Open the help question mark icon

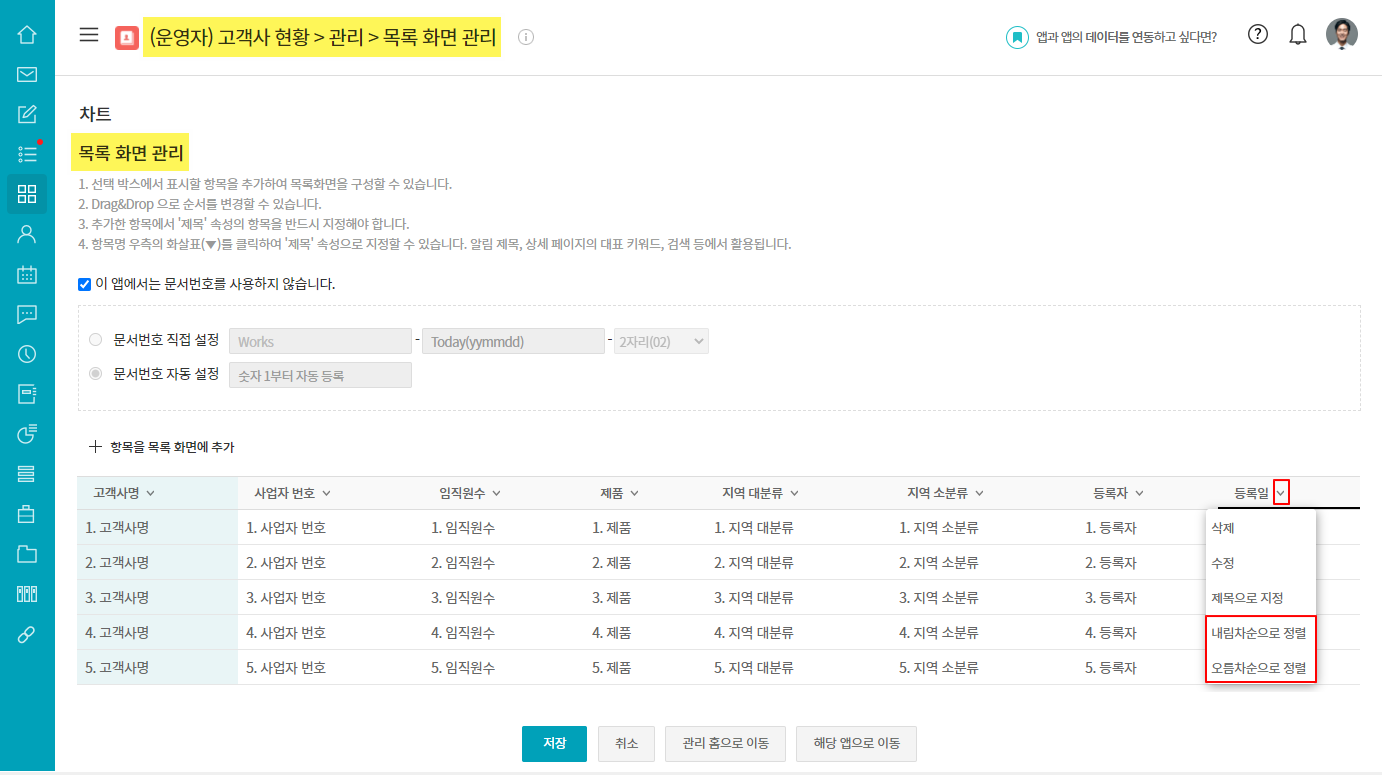(x=1258, y=35)
